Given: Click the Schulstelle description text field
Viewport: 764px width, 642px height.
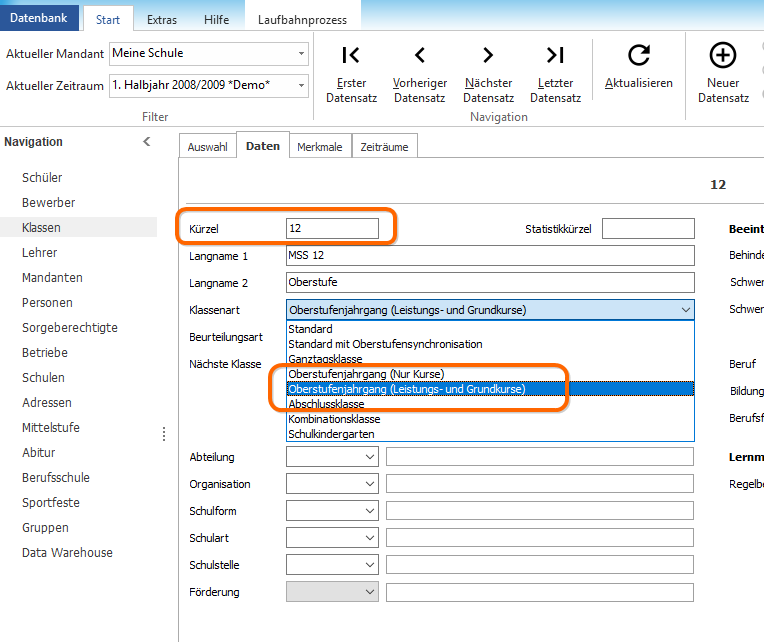Looking at the screenshot, I should tap(540, 565).
